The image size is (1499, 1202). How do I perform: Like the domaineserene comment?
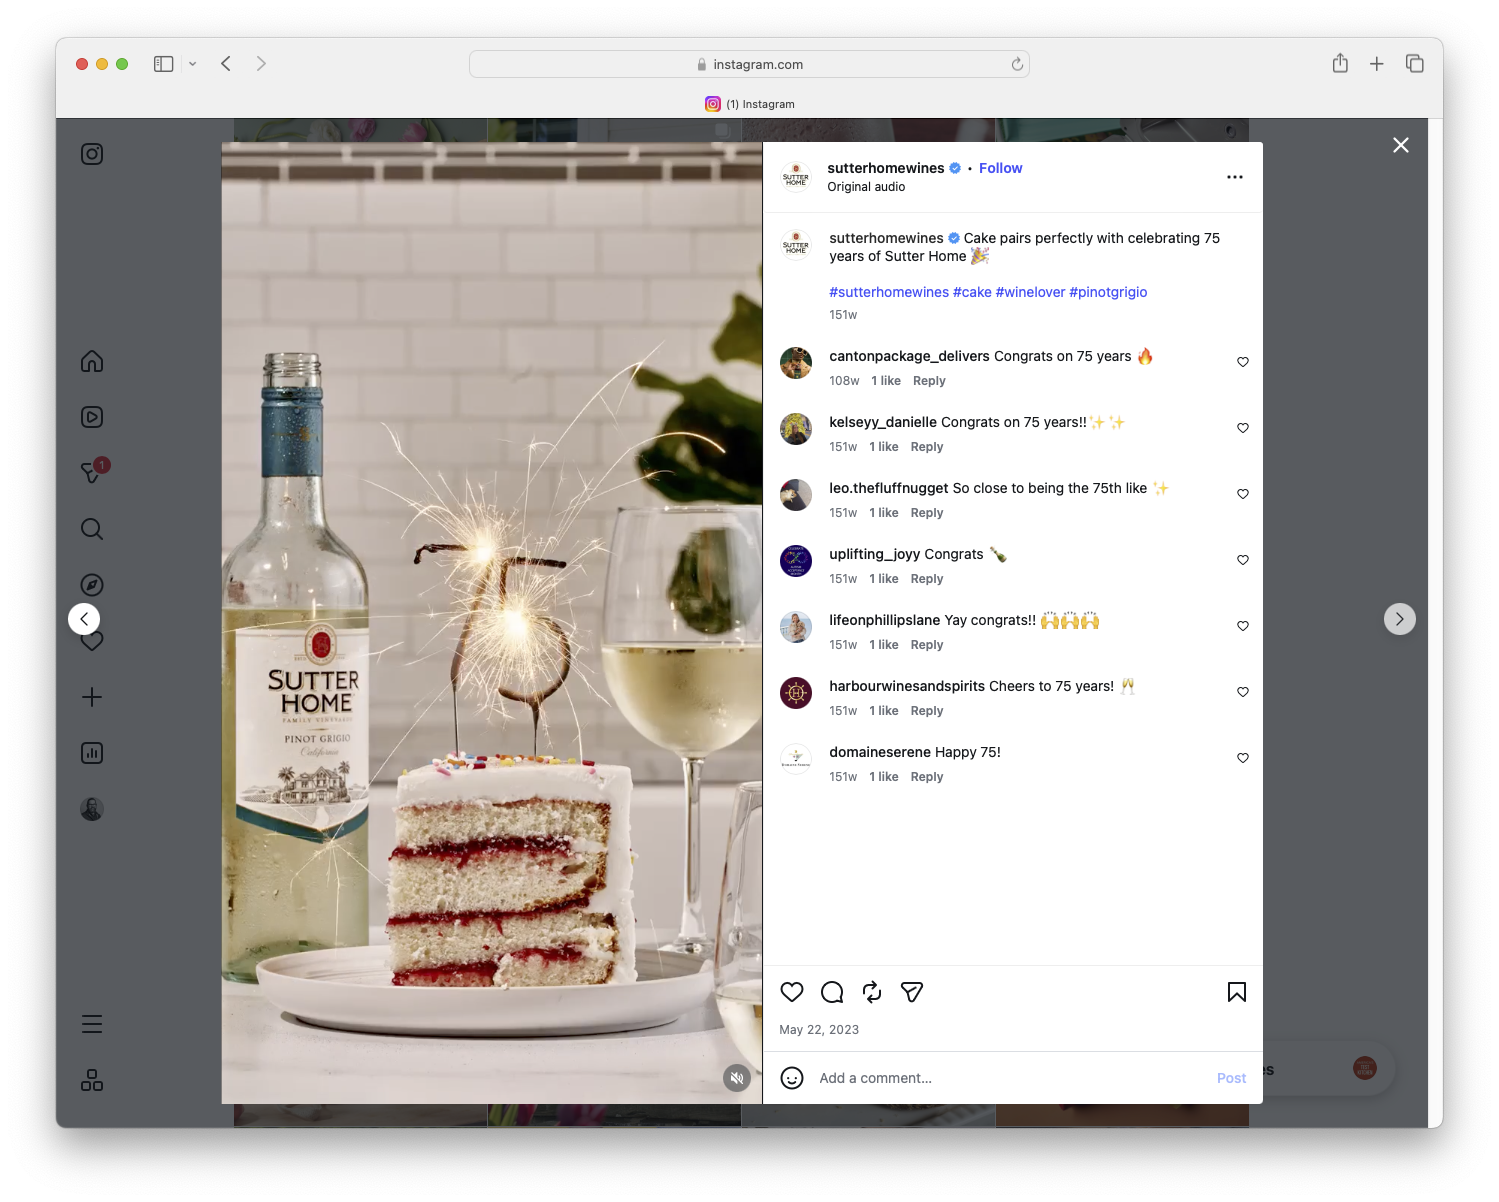tap(1243, 757)
